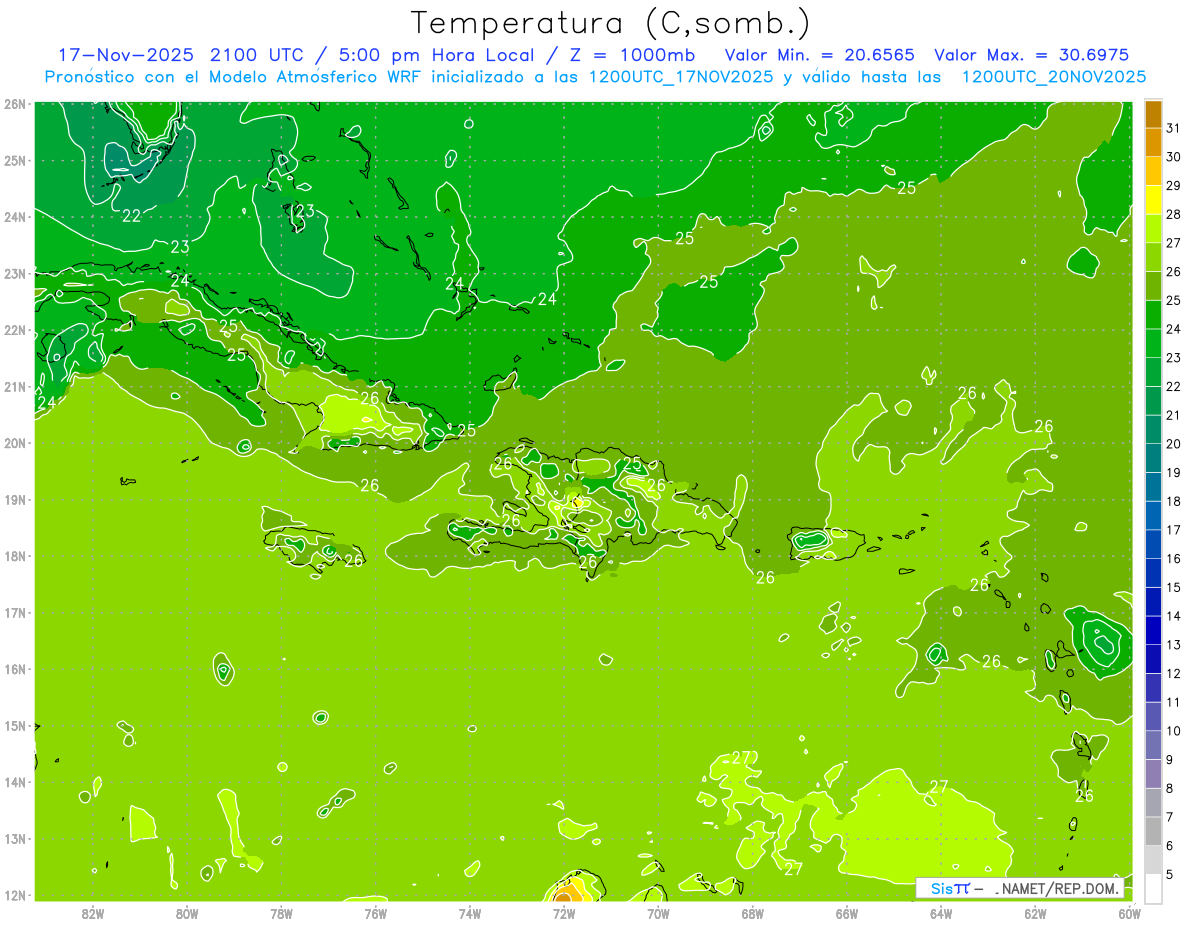Image resolution: width=1200 pixels, height=927 pixels.
Task: Click the 25N latitude label
Action: (x=14, y=160)
